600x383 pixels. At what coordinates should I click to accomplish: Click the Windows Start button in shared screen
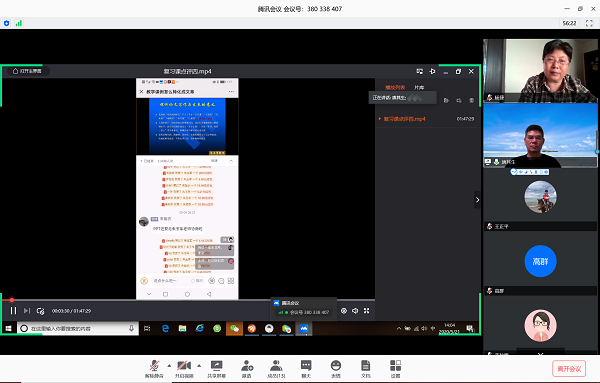[8, 328]
